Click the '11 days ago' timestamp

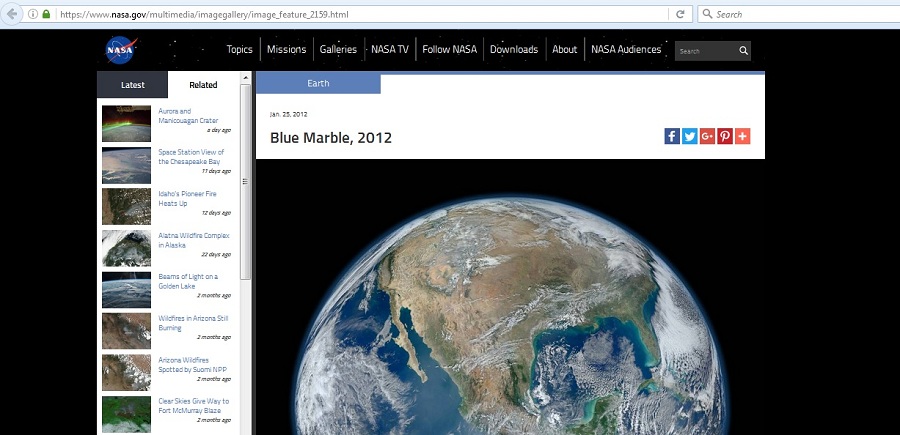click(216, 171)
